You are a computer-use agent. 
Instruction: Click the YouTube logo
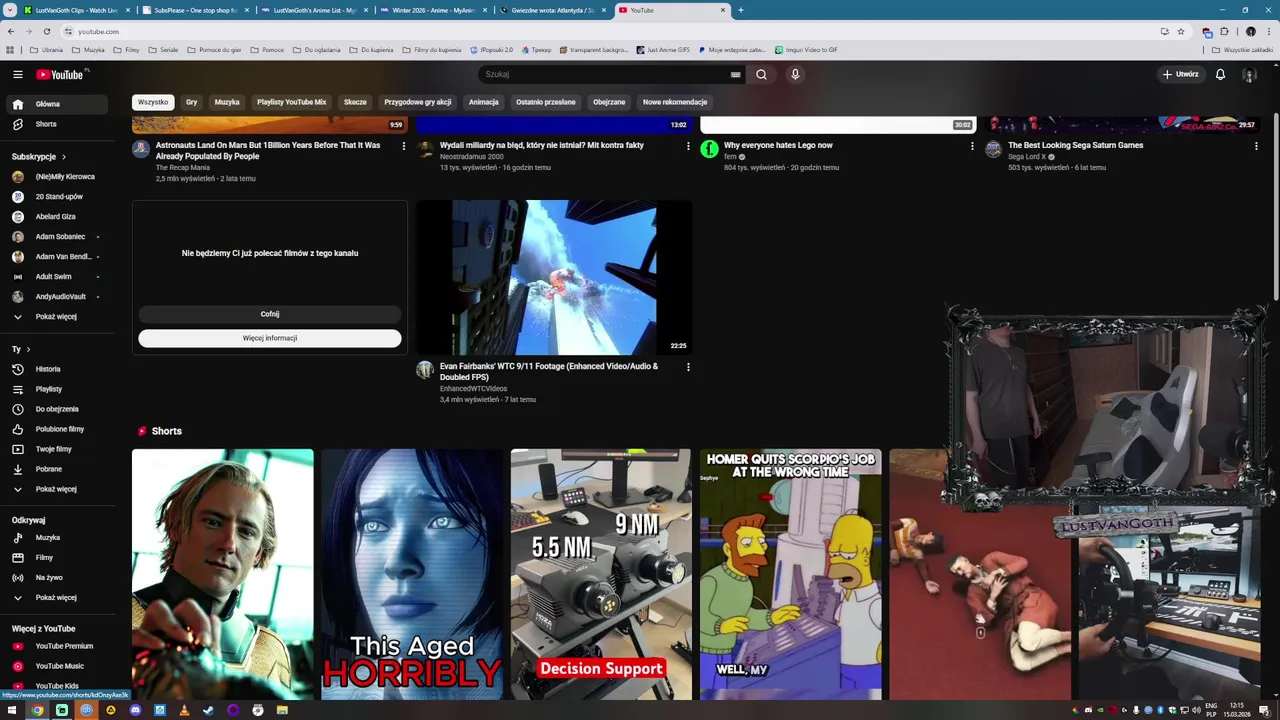61,74
